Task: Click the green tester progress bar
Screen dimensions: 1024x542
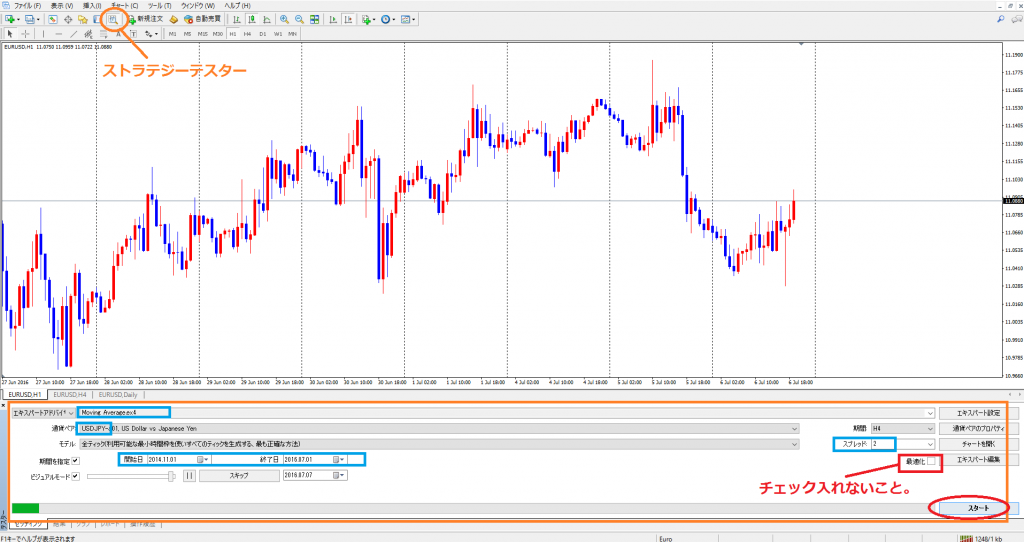Action: click(25, 508)
